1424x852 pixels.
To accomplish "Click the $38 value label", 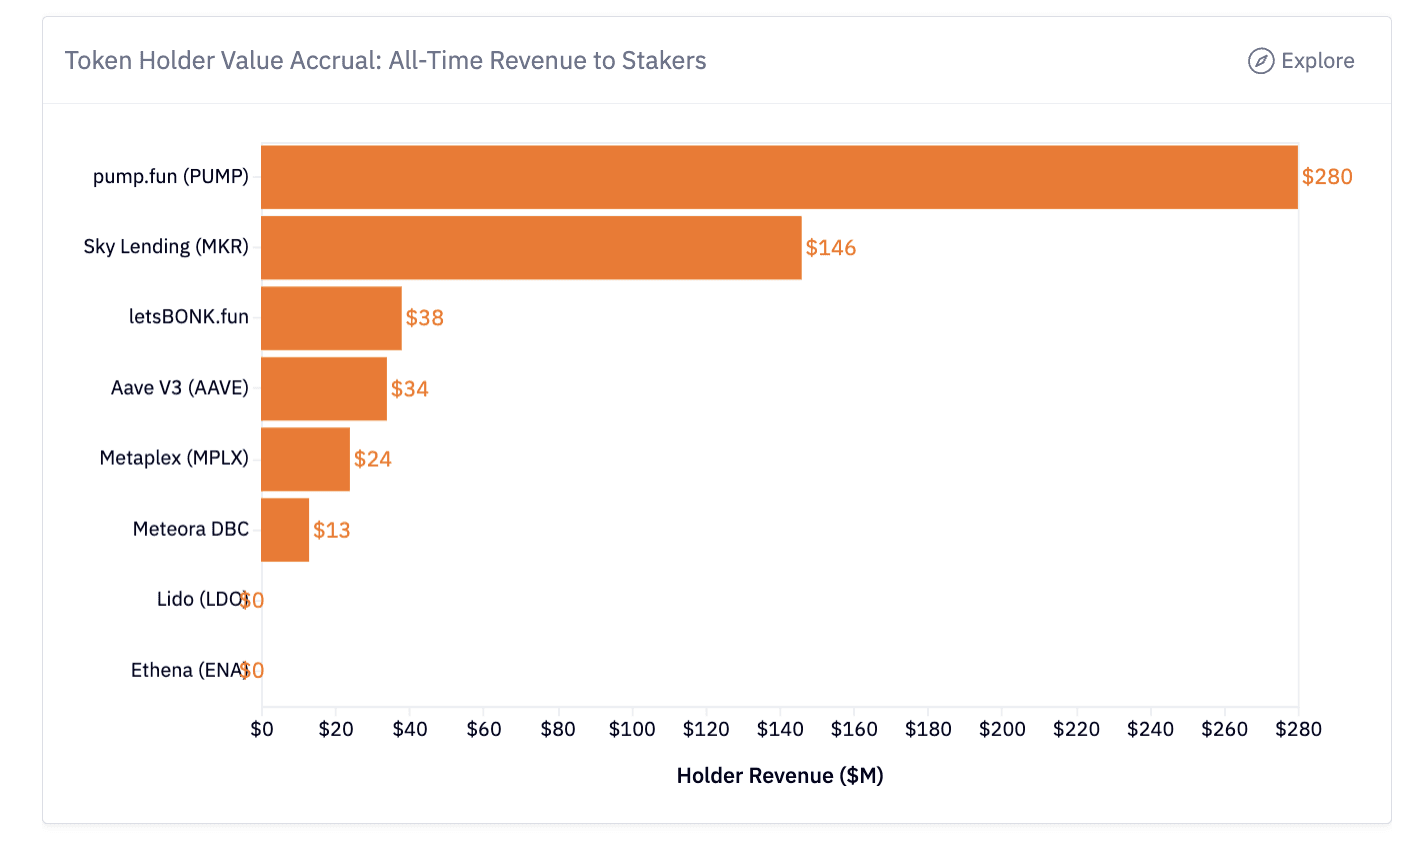I will pyautogui.click(x=425, y=317).
